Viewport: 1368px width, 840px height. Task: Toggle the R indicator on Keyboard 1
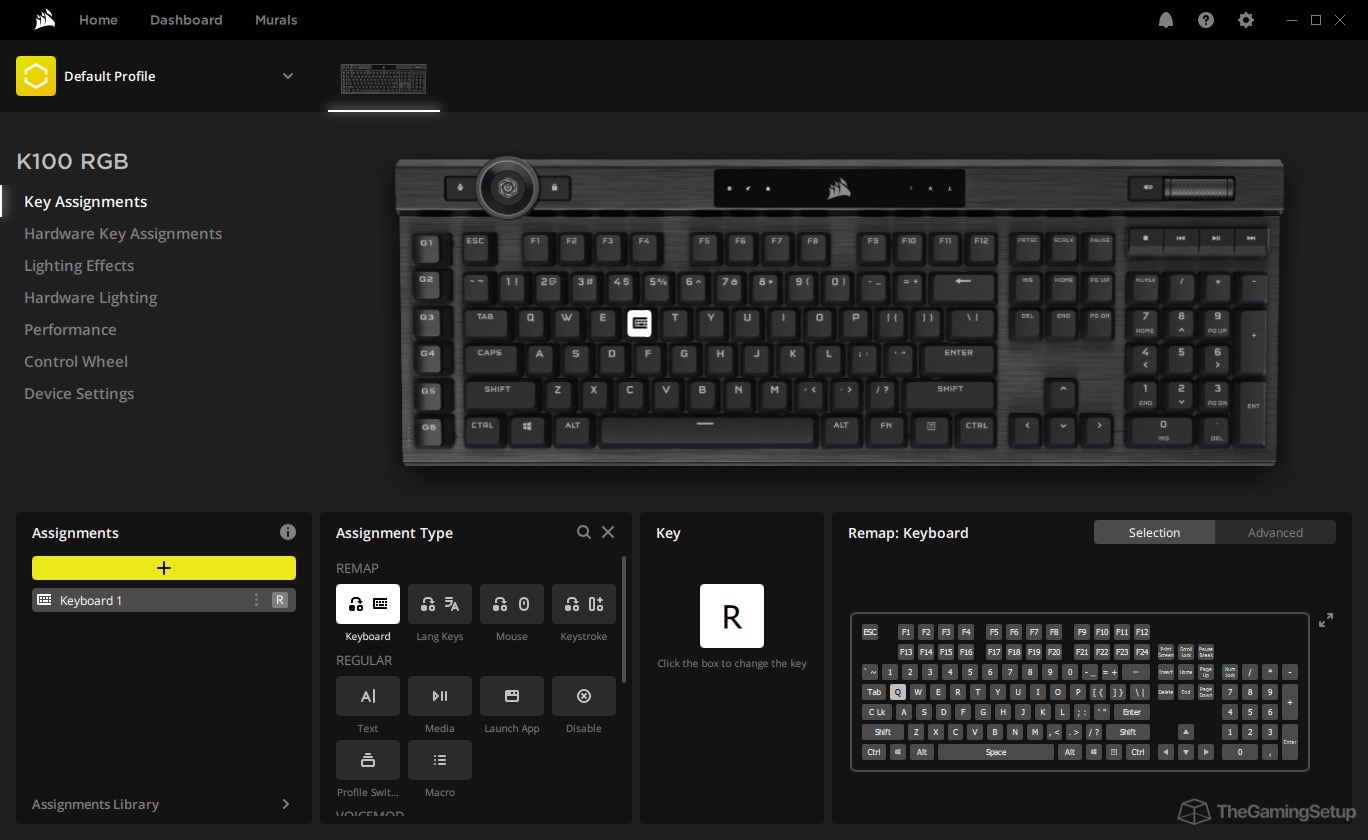point(281,600)
